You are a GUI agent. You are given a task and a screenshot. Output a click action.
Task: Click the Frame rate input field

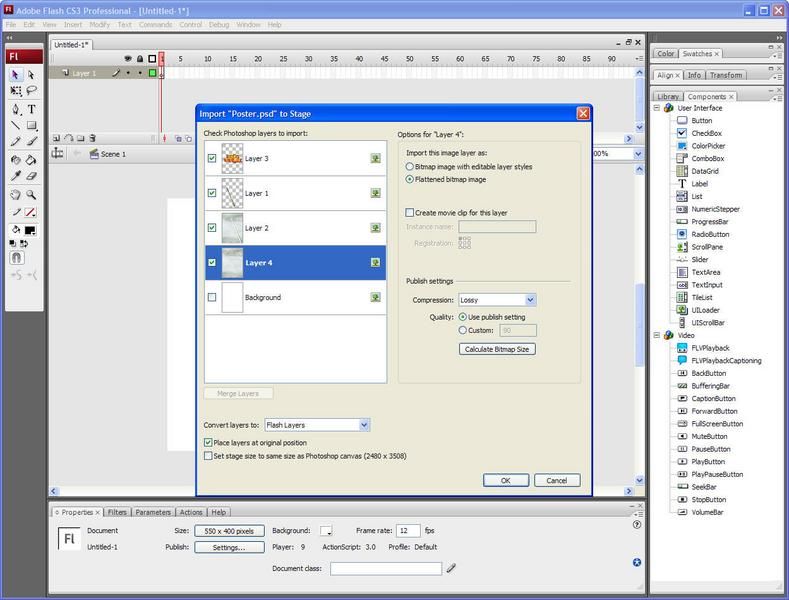click(x=408, y=531)
